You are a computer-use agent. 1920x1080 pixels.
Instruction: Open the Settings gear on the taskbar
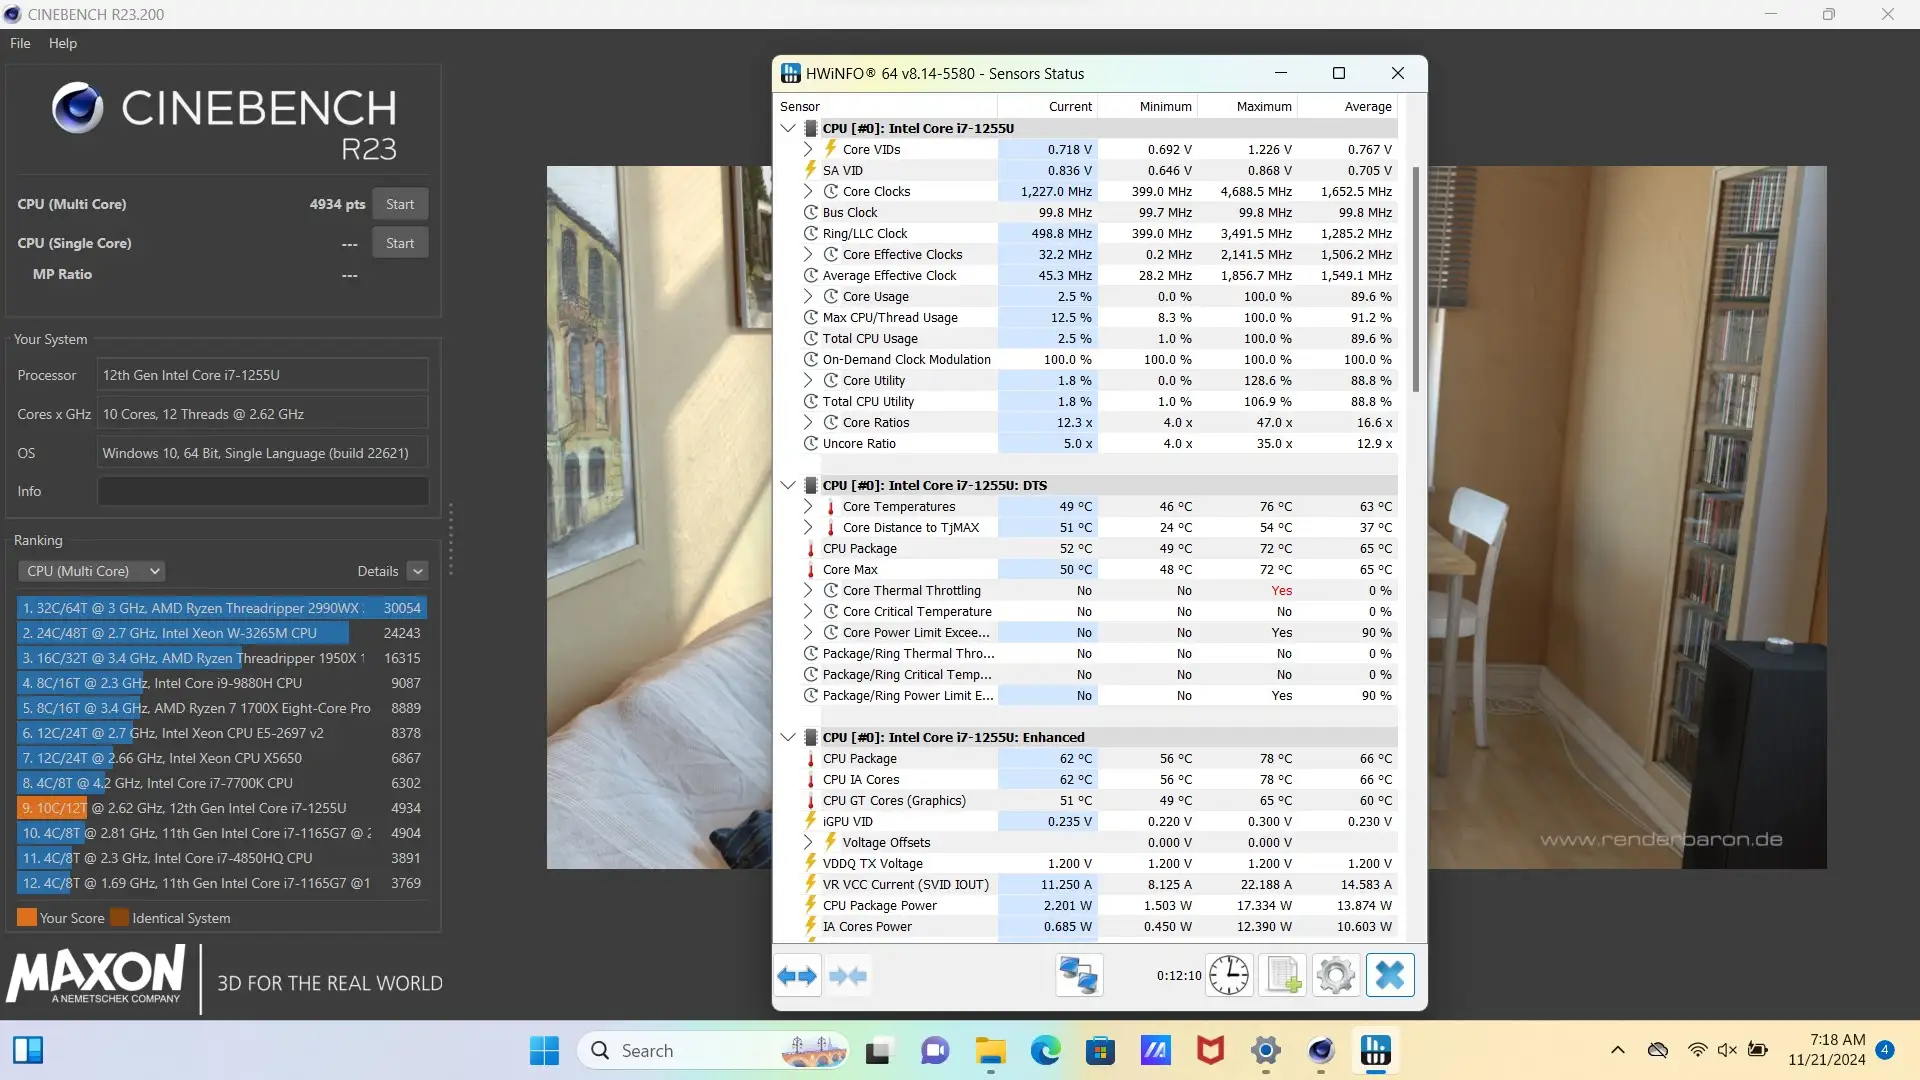(1266, 1051)
